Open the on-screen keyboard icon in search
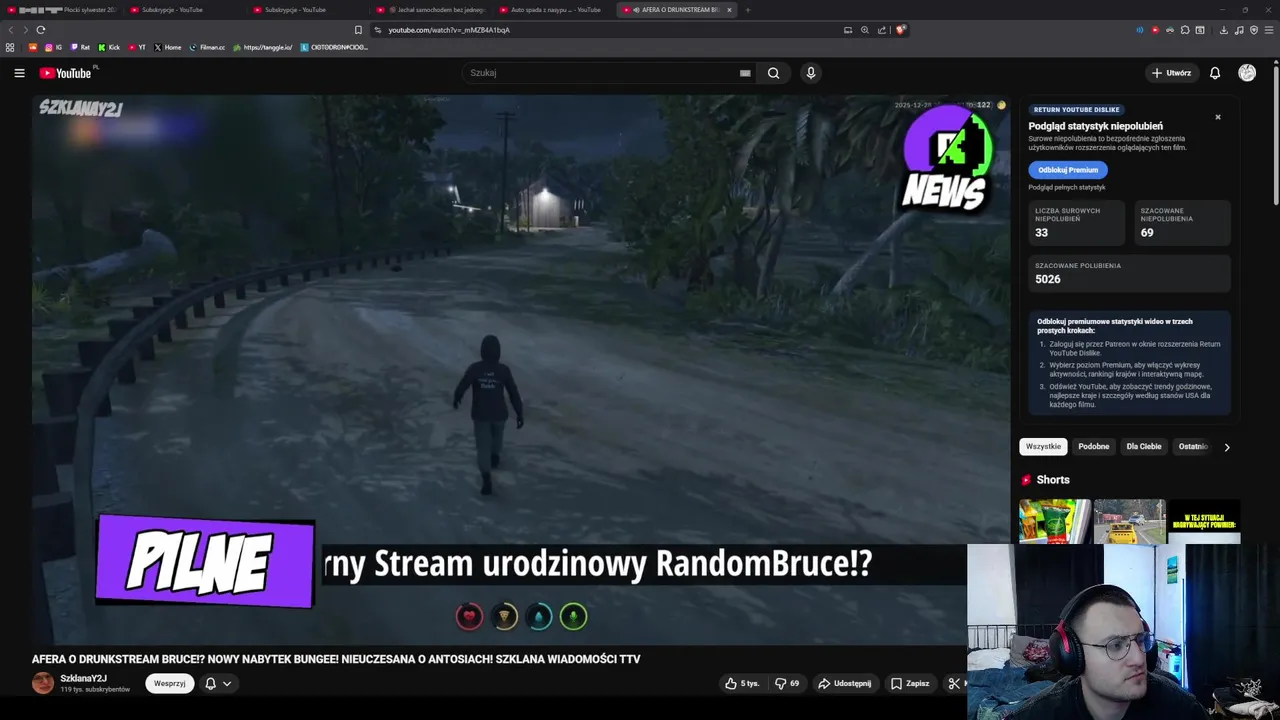 coord(745,73)
